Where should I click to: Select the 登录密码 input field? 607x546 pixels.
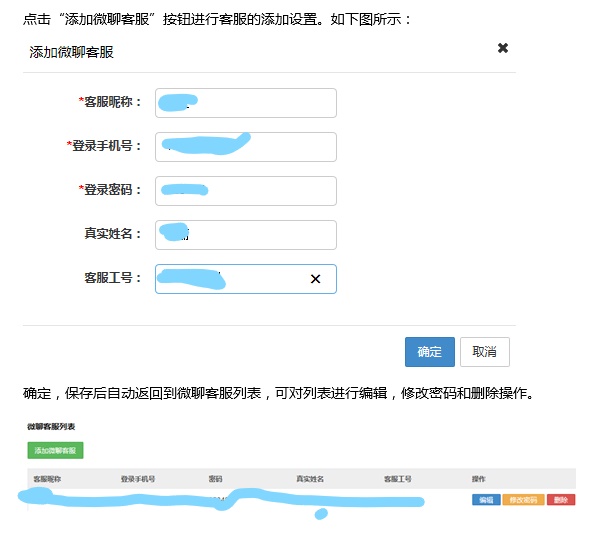click(245, 191)
